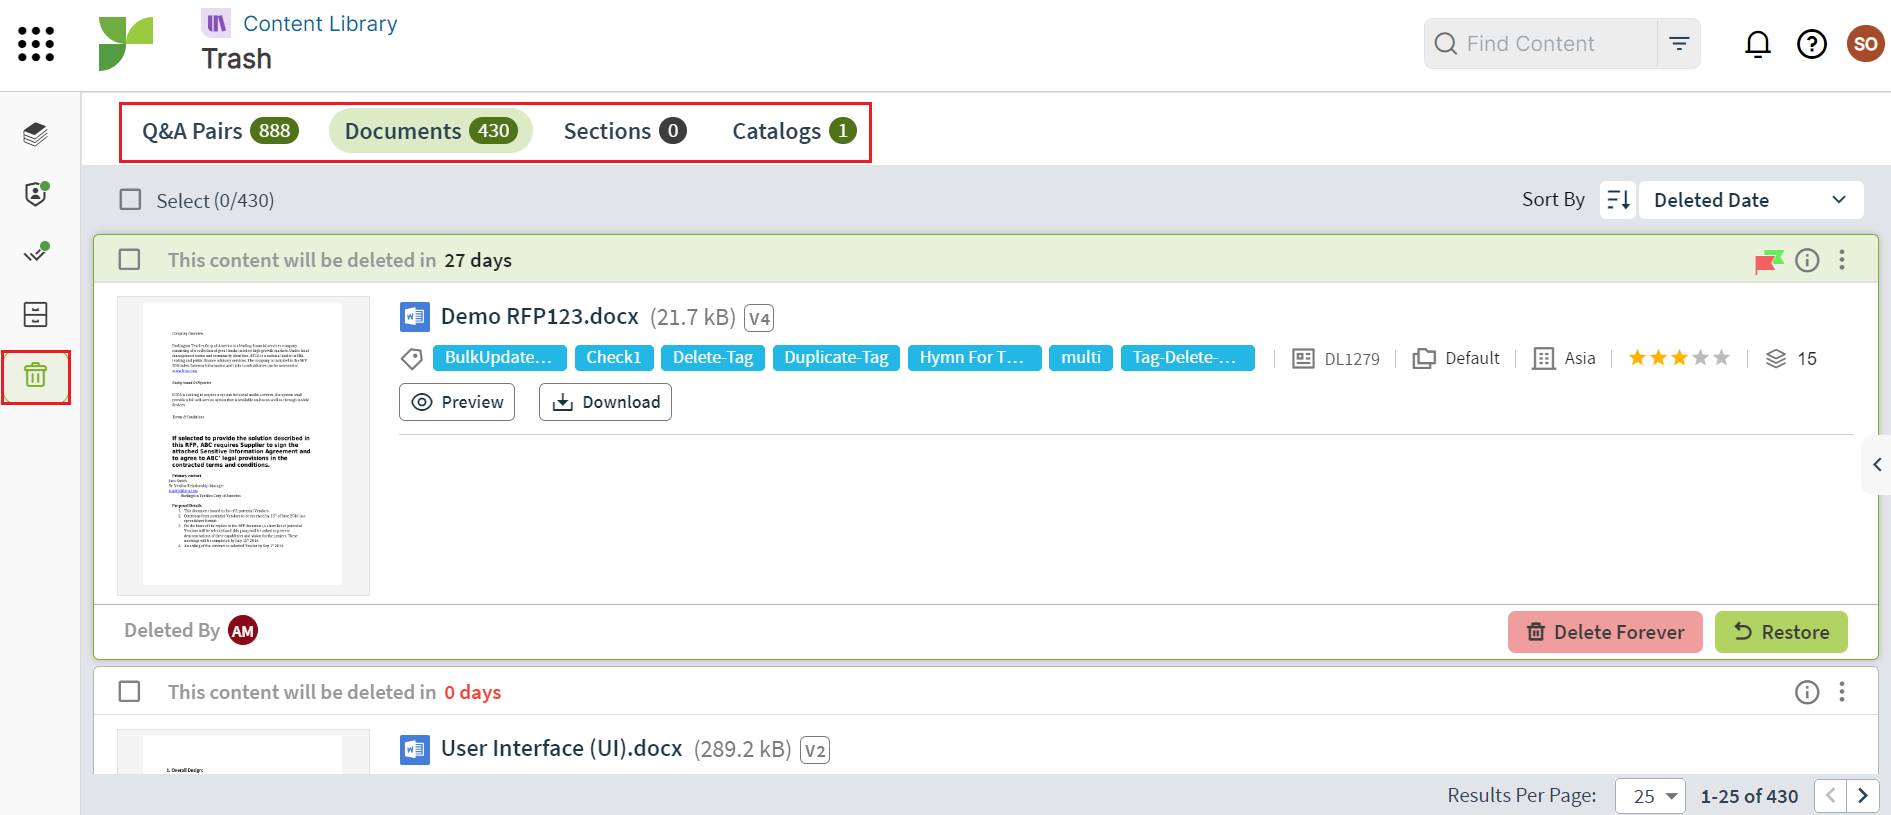
Task: Open archive drawer sidebar icon
Action: pyautogui.click(x=36, y=315)
